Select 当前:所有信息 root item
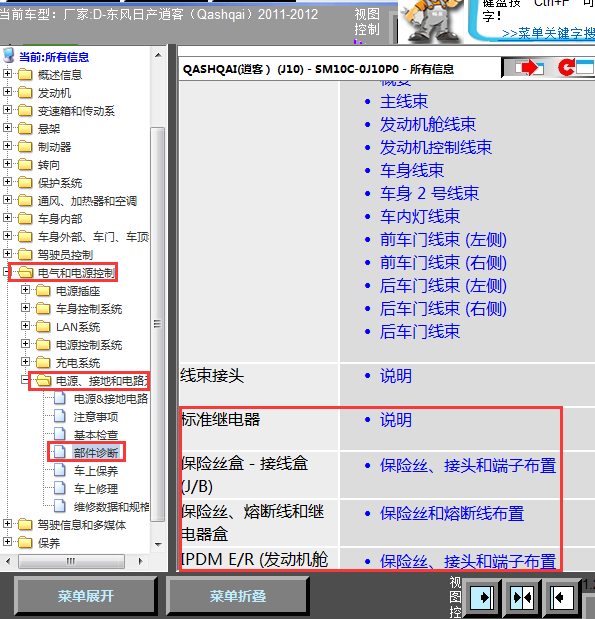 pyautogui.click(x=54, y=57)
